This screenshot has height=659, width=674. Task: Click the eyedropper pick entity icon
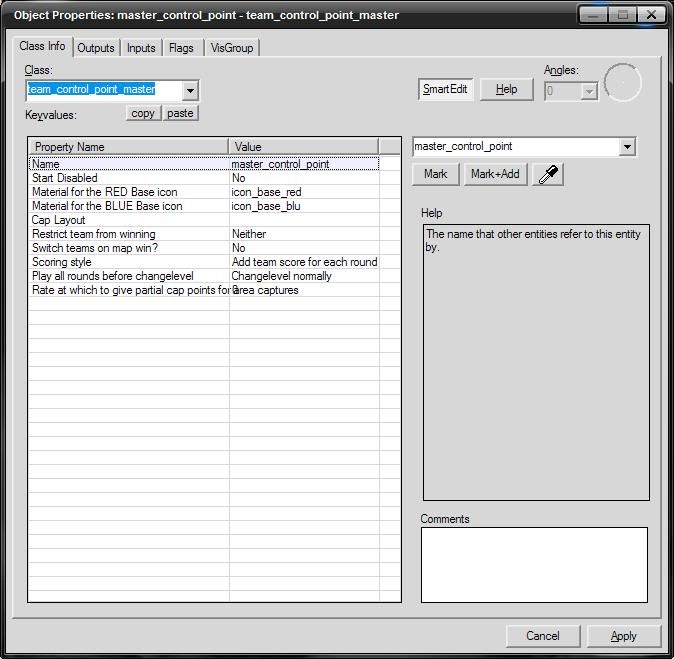pyautogui.click(x=548, y=174)
